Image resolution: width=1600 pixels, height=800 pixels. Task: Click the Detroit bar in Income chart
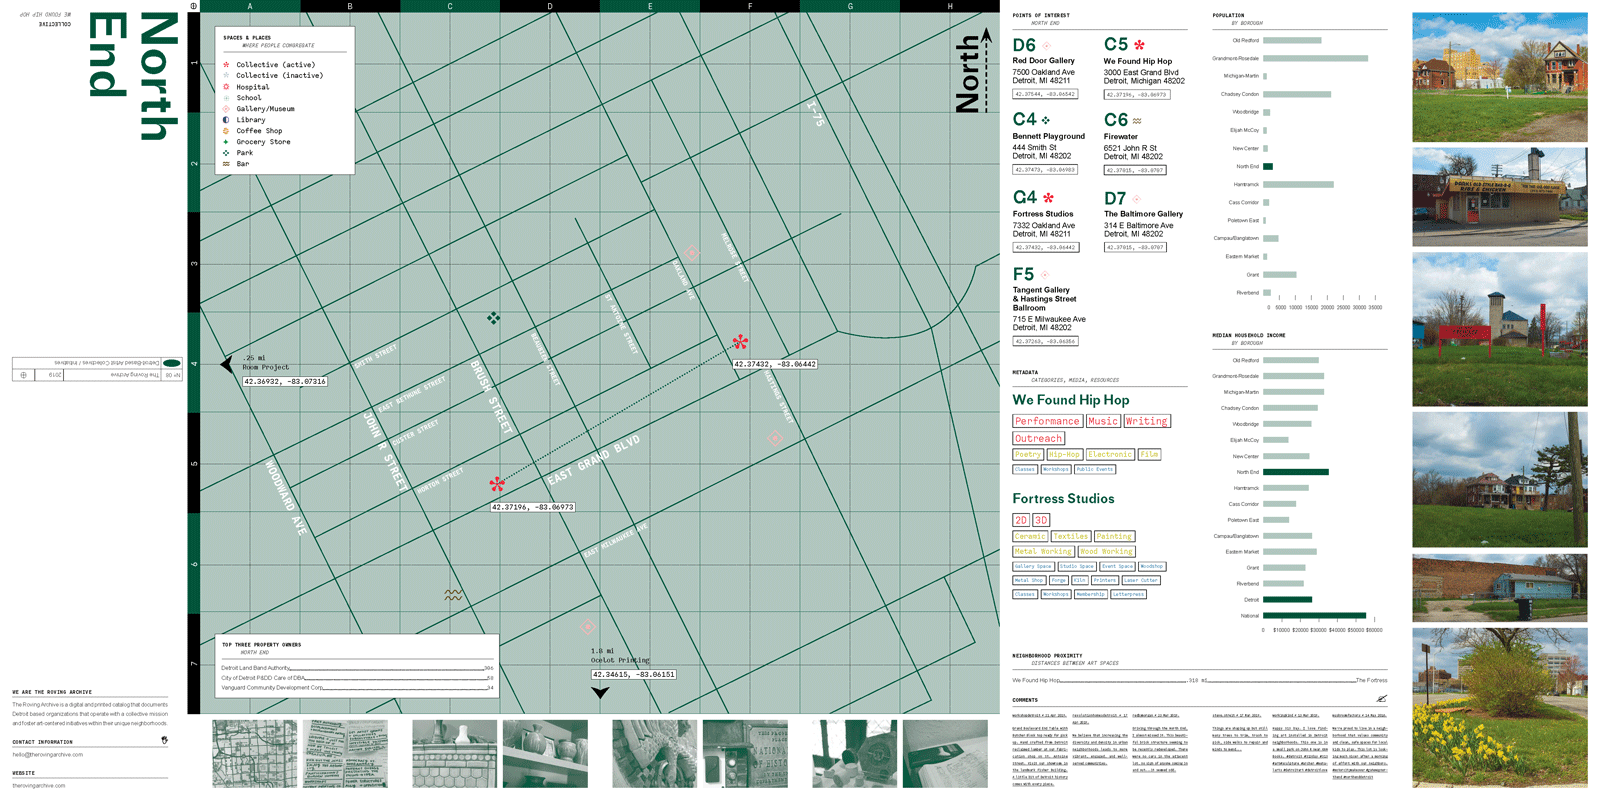point(1287,600)
